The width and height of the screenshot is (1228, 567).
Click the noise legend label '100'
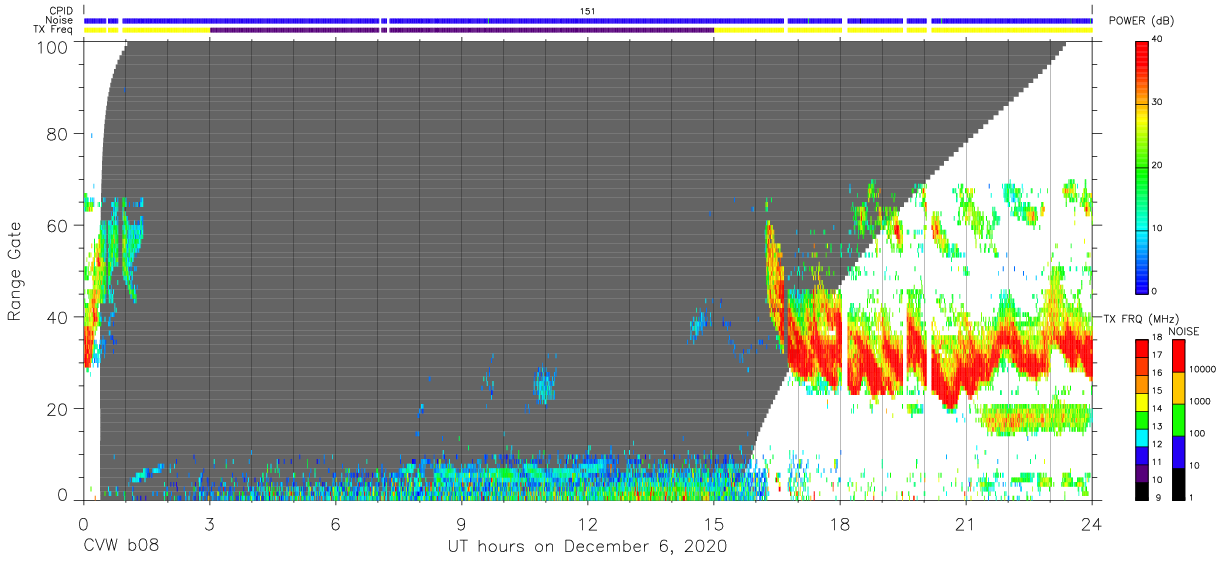point(1195,433)
